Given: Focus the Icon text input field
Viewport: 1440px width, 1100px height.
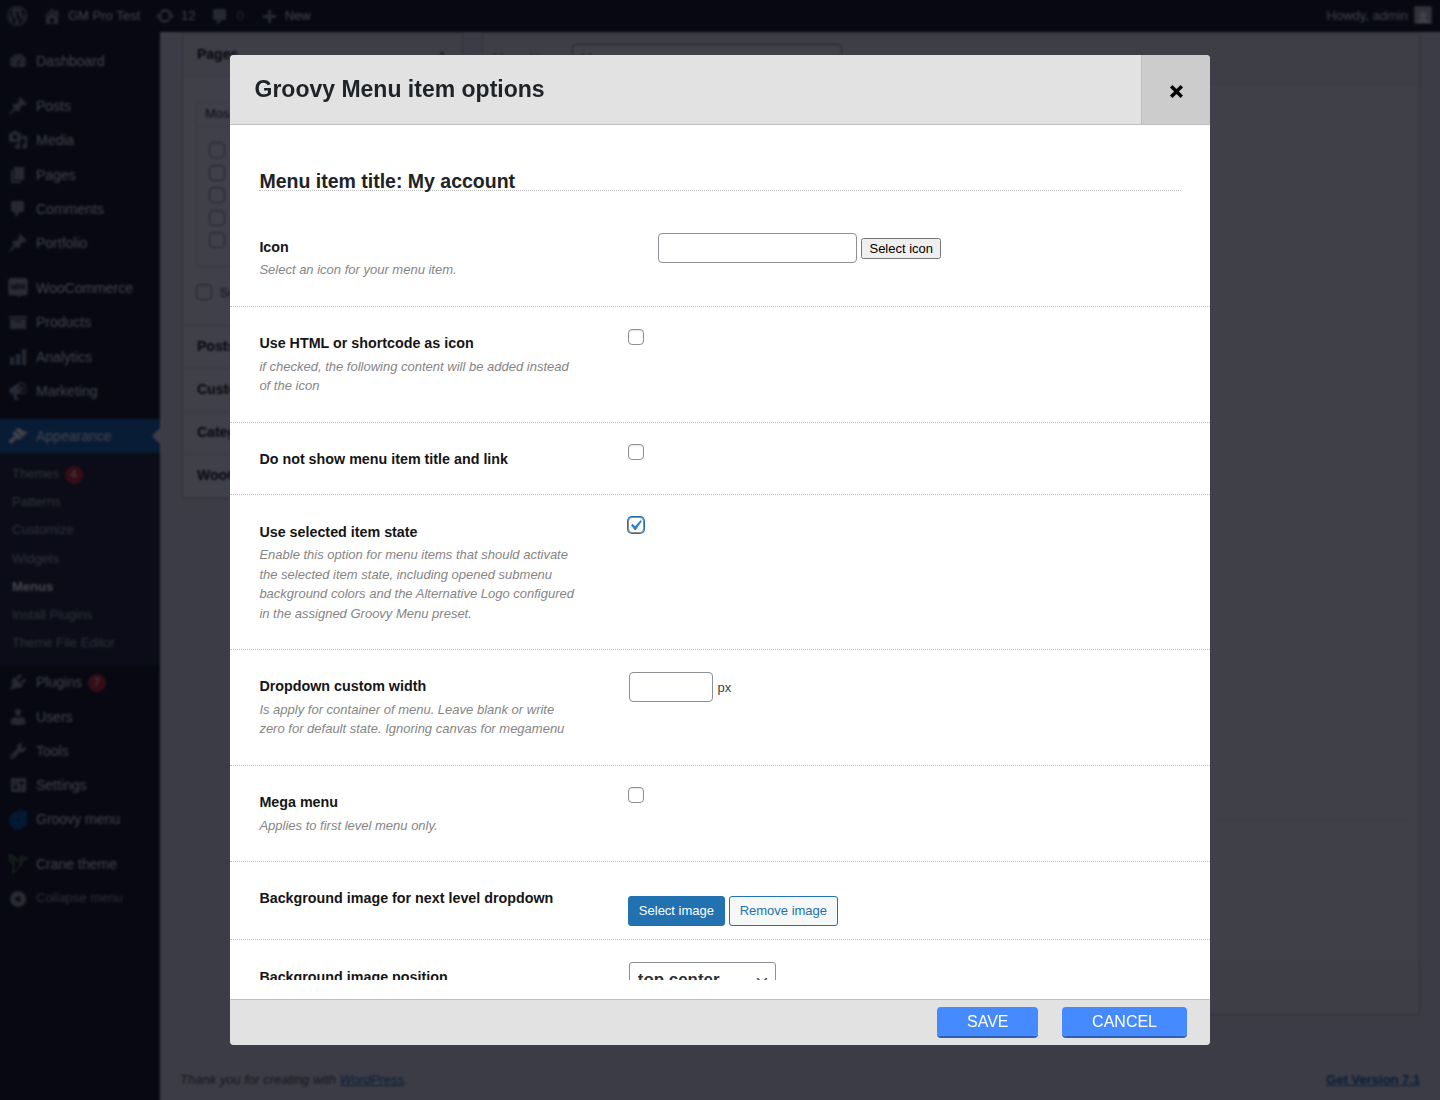Looking at the screenshot, I should [x=757, y=248].
